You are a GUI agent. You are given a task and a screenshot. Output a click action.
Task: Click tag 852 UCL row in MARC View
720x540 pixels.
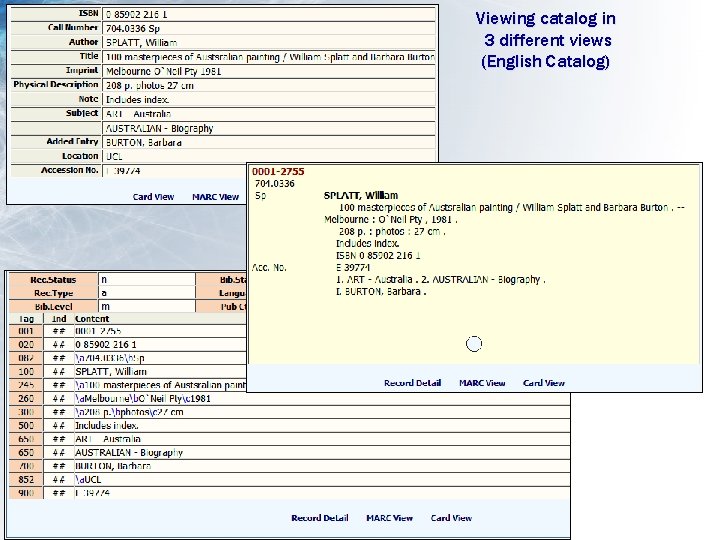coord(289,480)
